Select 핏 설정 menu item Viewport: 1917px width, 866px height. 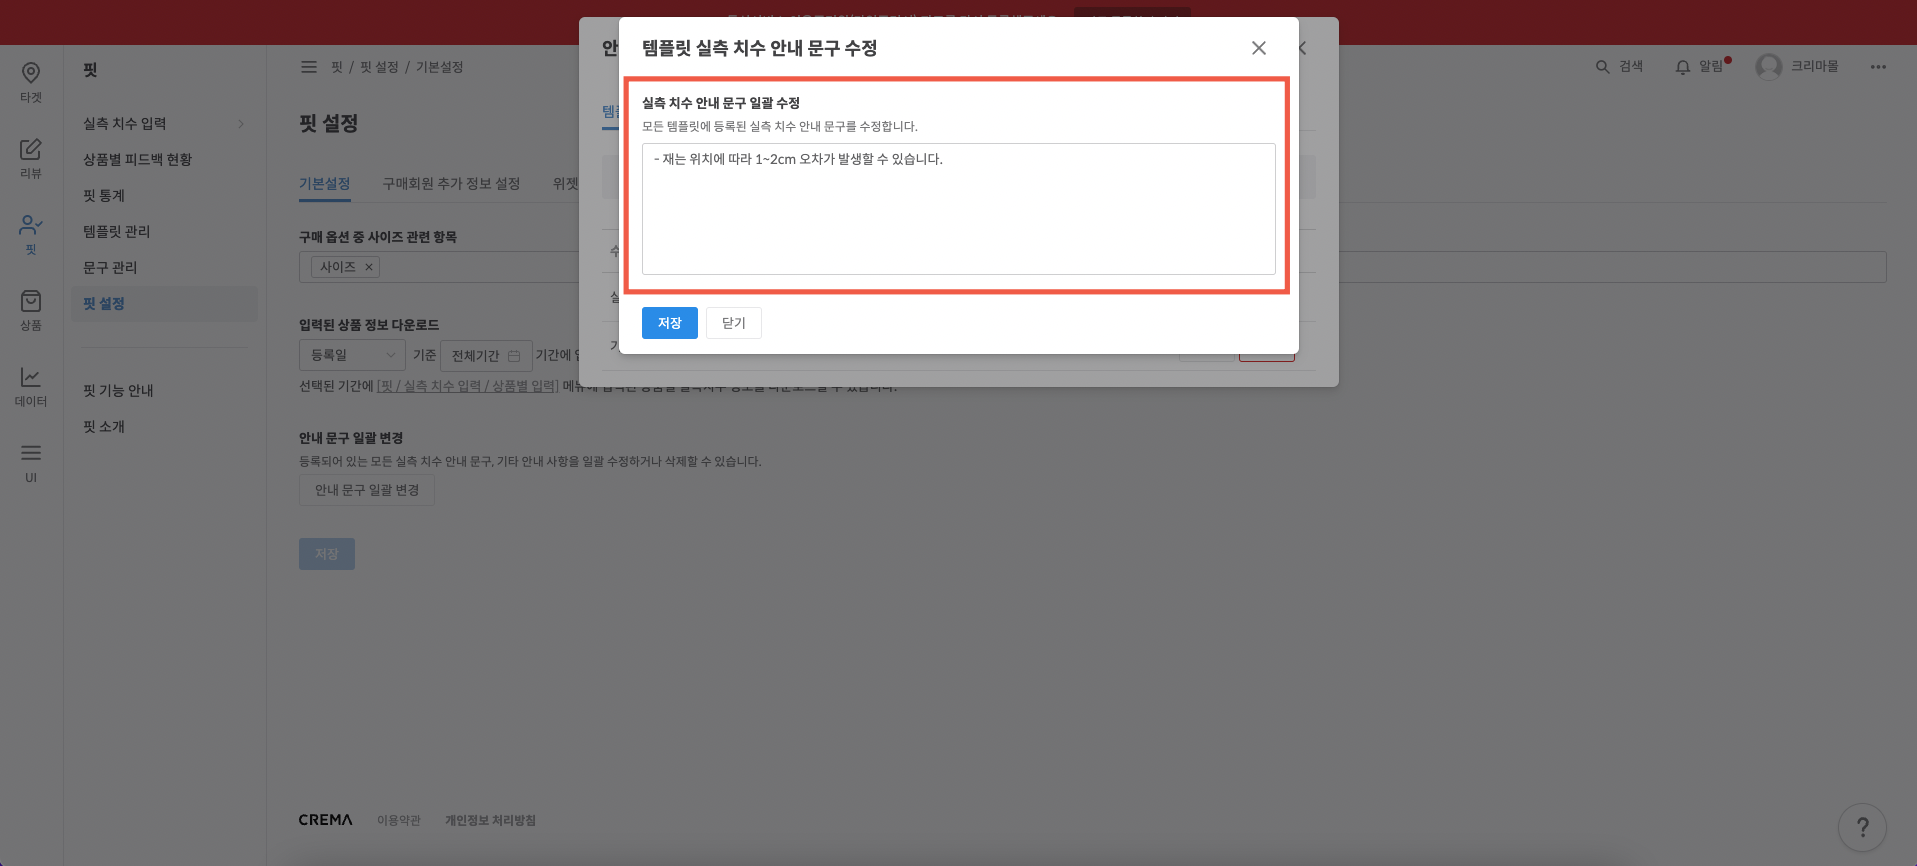tap(164, 304)
